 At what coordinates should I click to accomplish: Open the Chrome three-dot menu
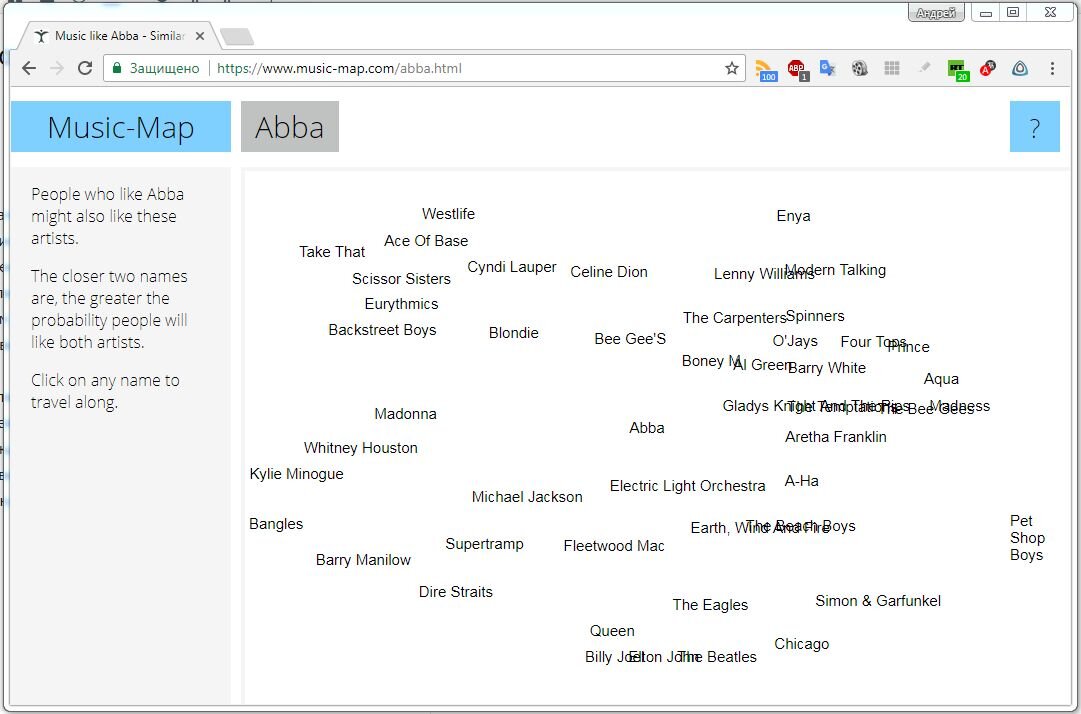[x=1052, y=68]
